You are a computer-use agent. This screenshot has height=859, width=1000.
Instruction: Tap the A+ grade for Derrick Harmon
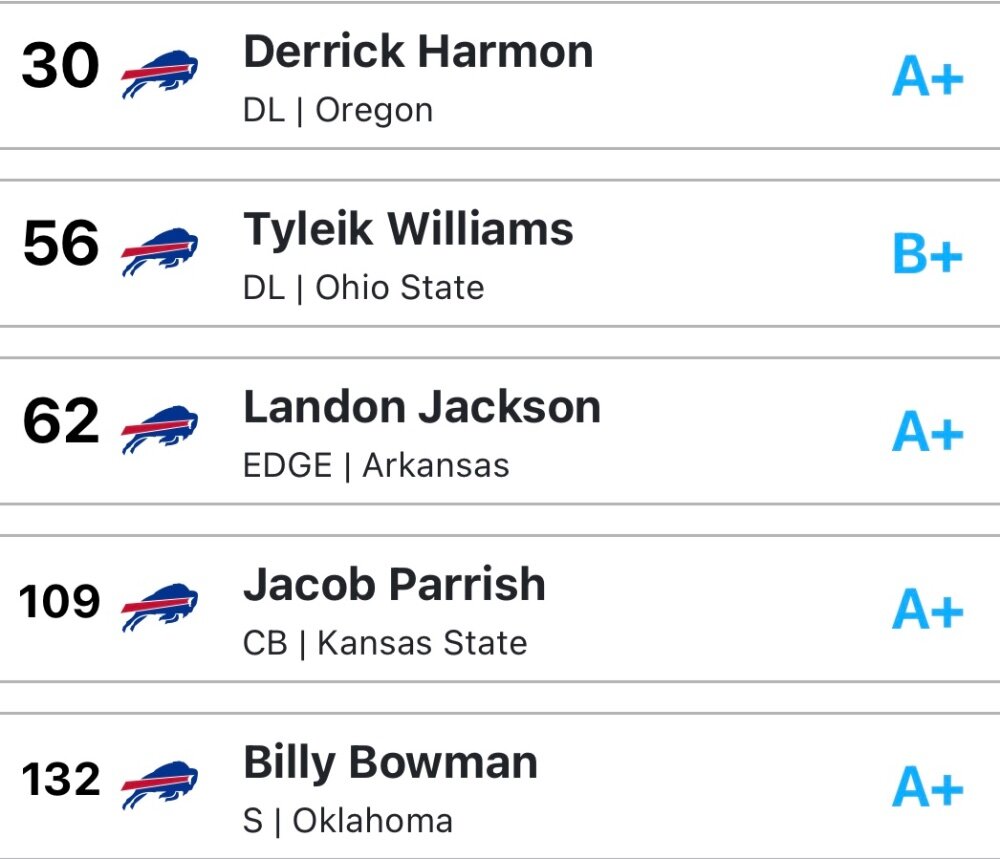pos(928,76)
